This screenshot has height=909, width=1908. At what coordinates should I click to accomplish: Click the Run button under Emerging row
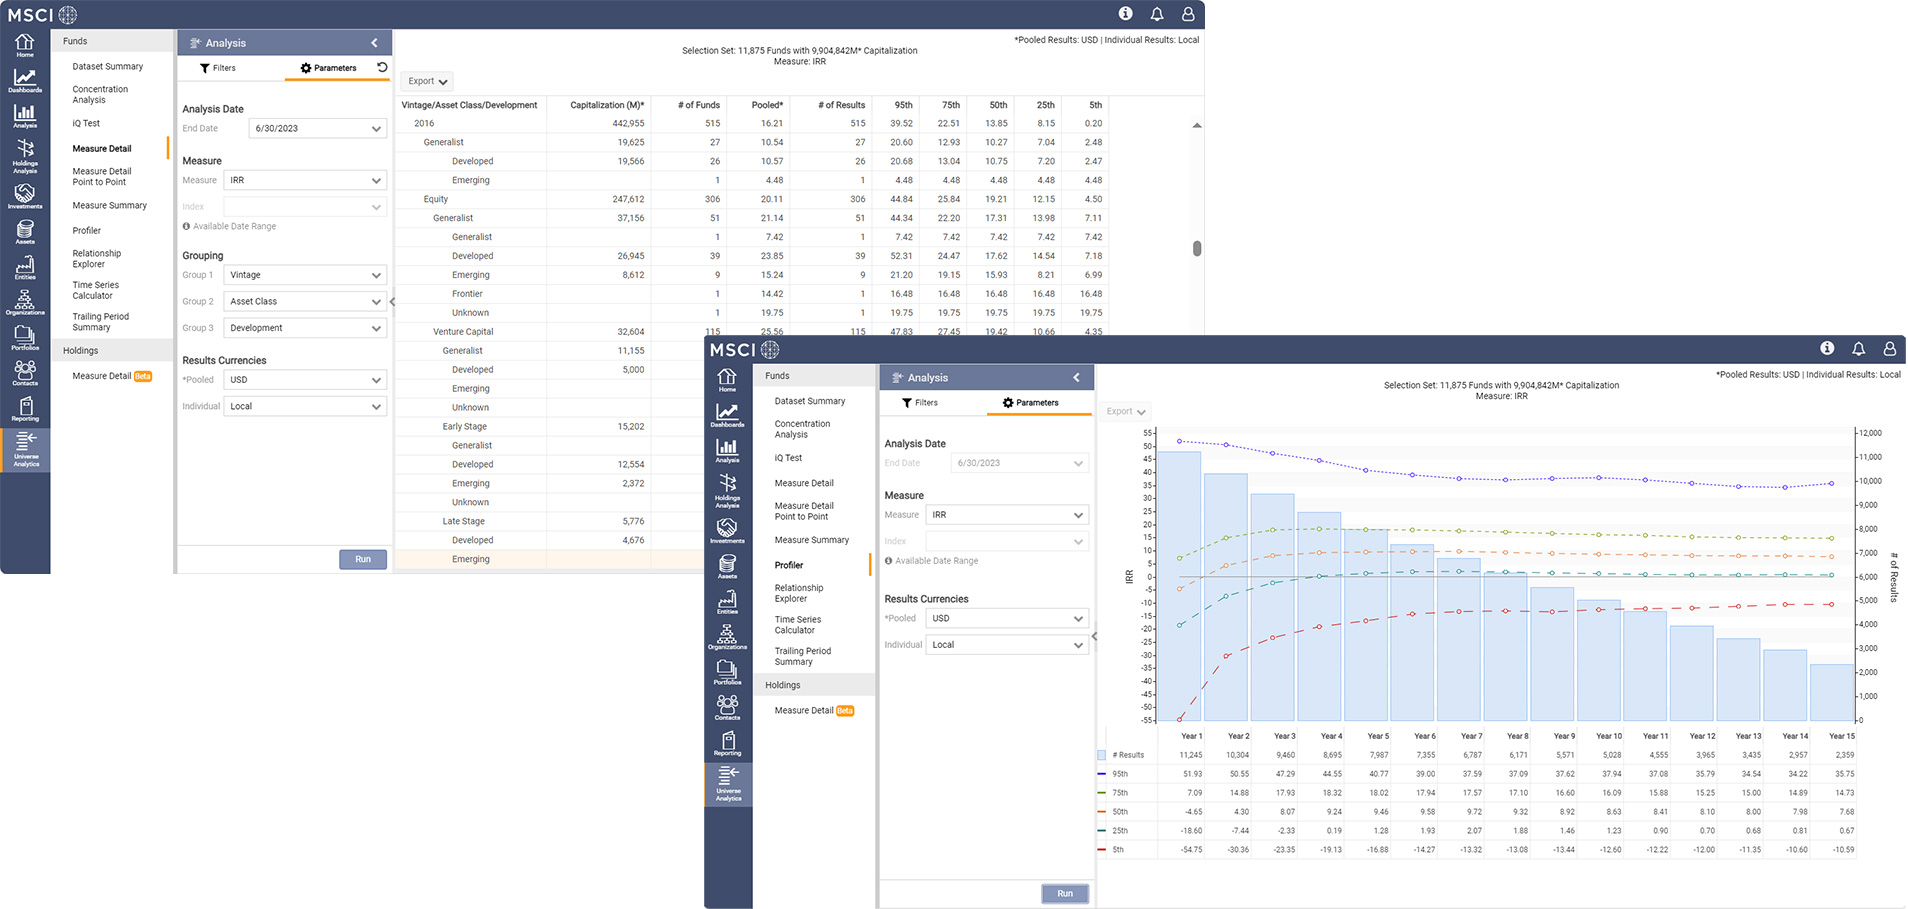(x=363, y=559)
